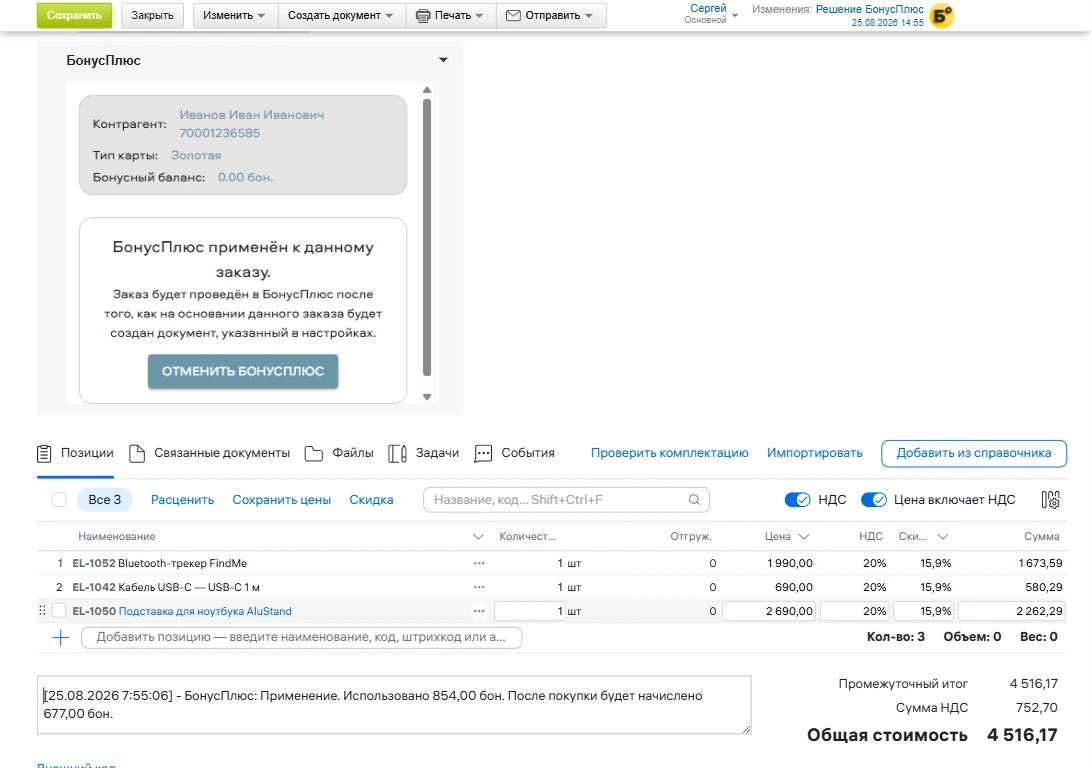Open the Файлы tab
Screen dimensions: 1092x768
[x=339, y=453]
